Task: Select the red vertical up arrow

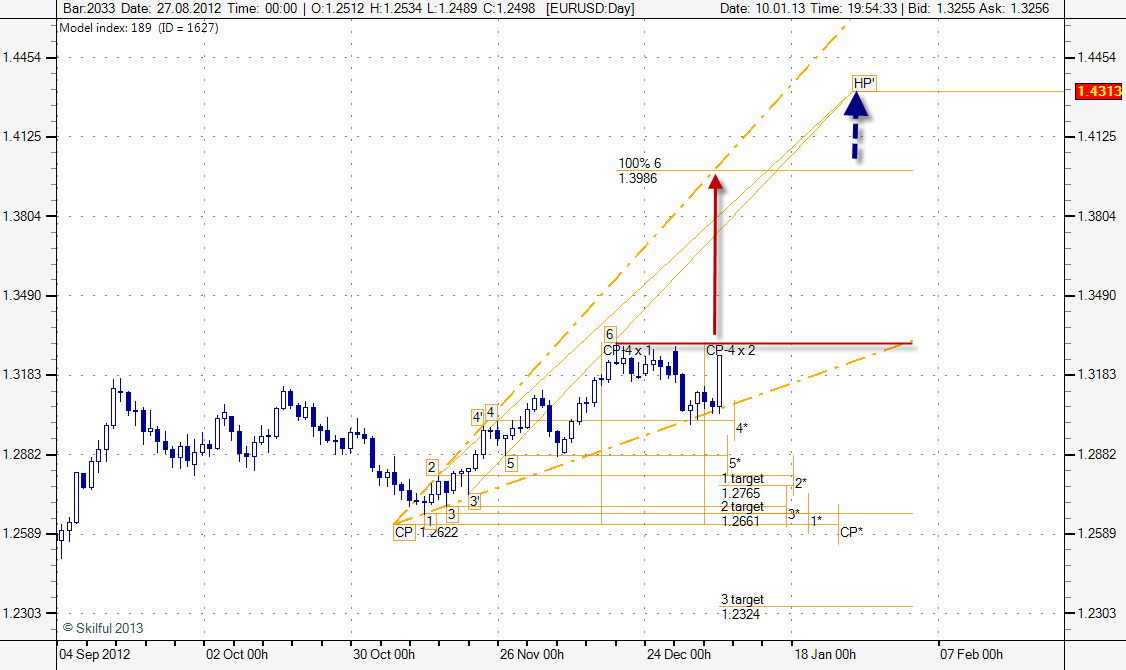Action: point(714,255)
